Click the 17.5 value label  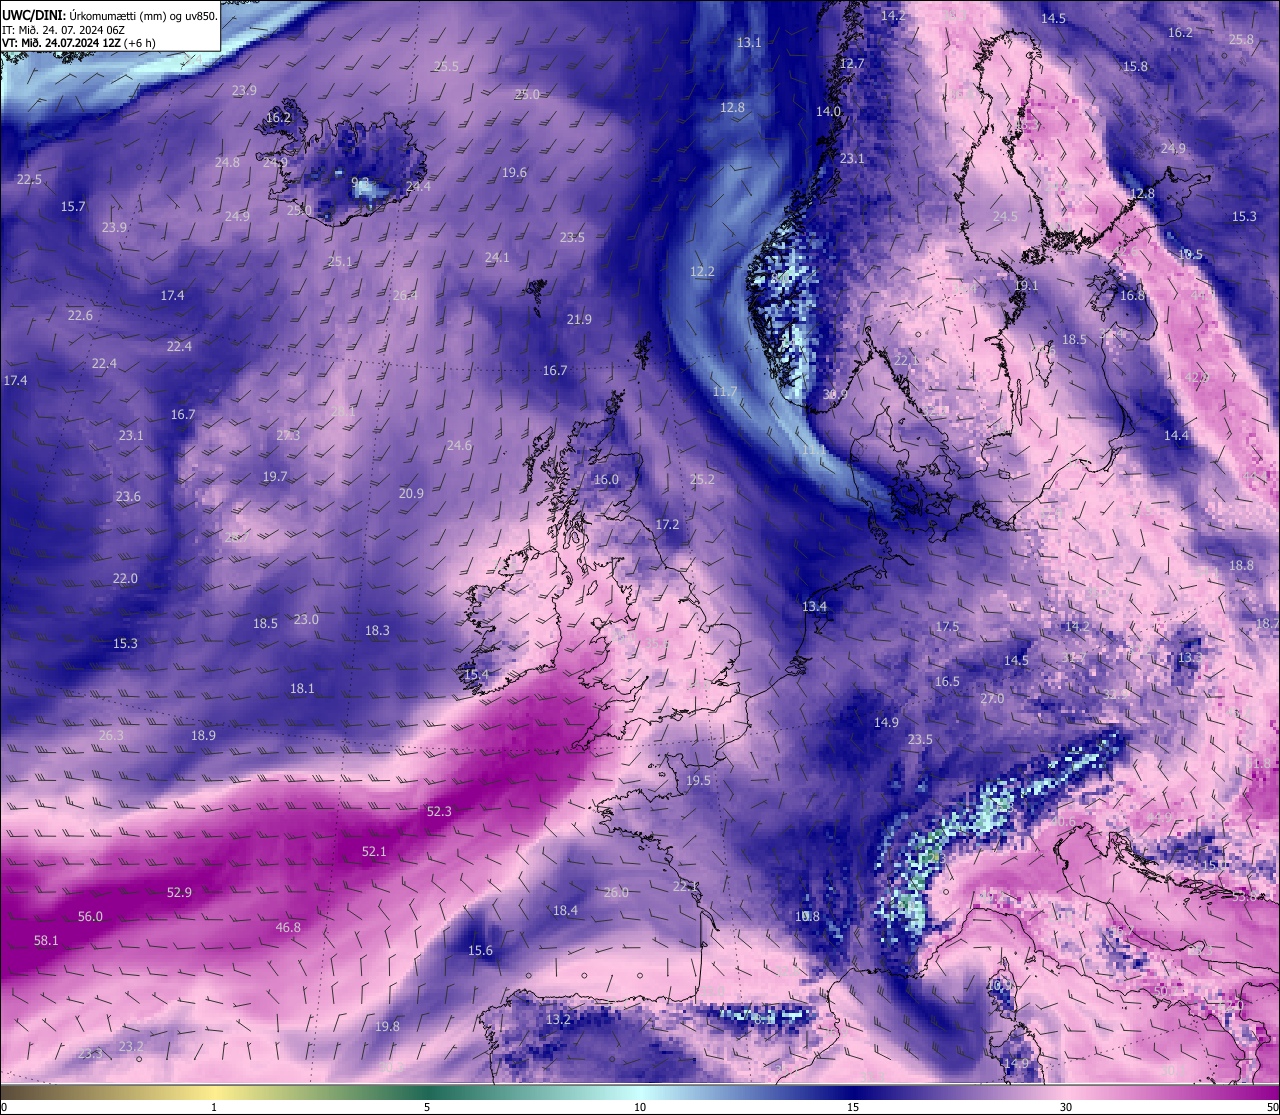pos(947,627)
